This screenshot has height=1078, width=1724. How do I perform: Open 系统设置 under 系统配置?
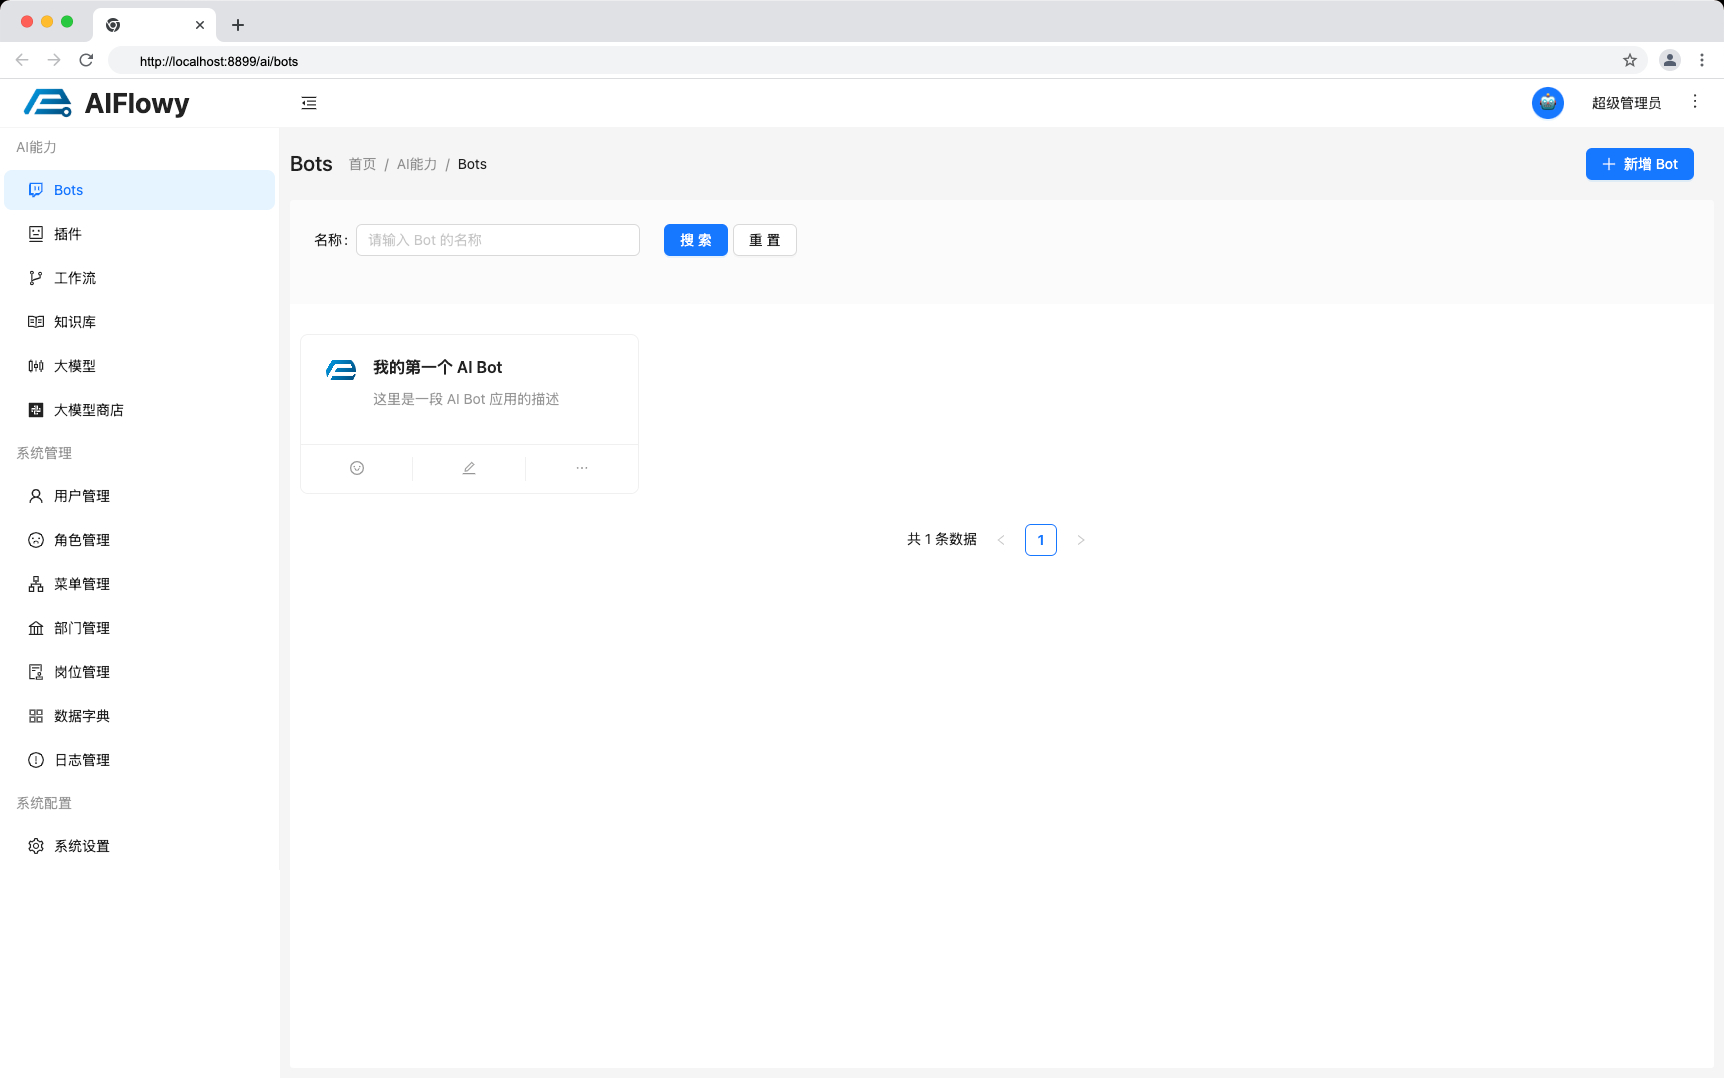click(x=82, y=845)
